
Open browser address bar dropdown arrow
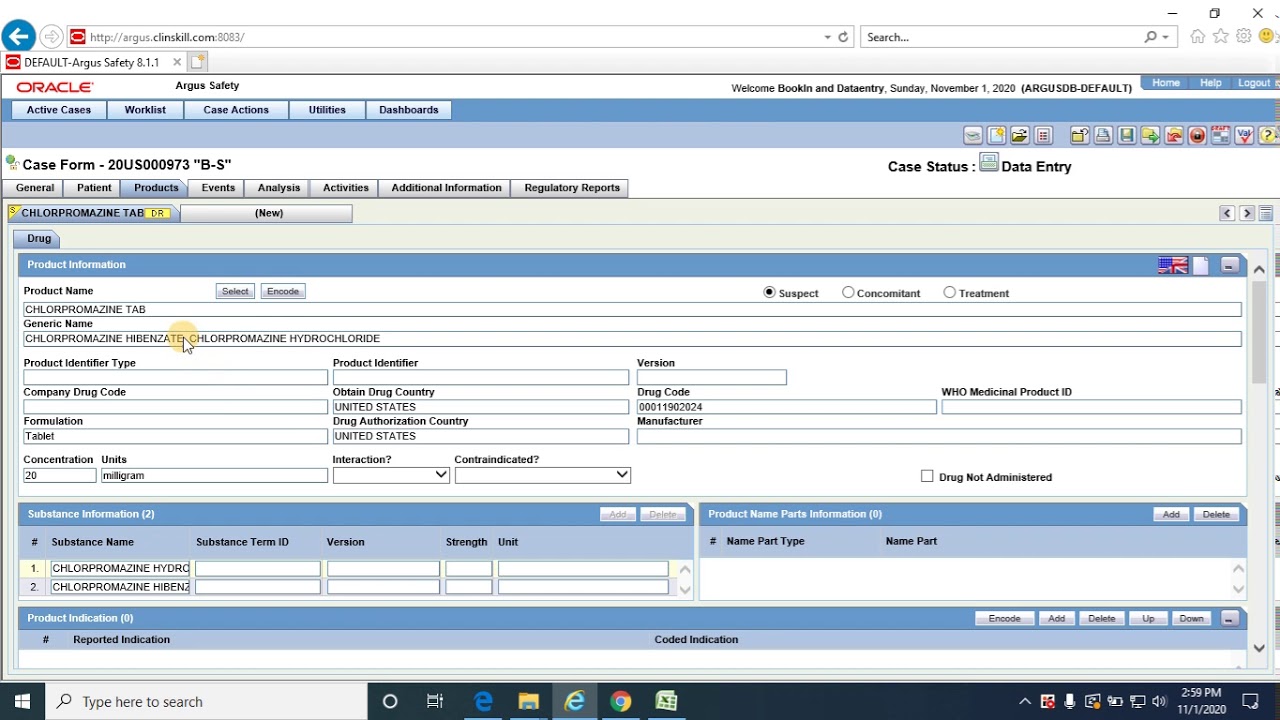click(827, 37)
